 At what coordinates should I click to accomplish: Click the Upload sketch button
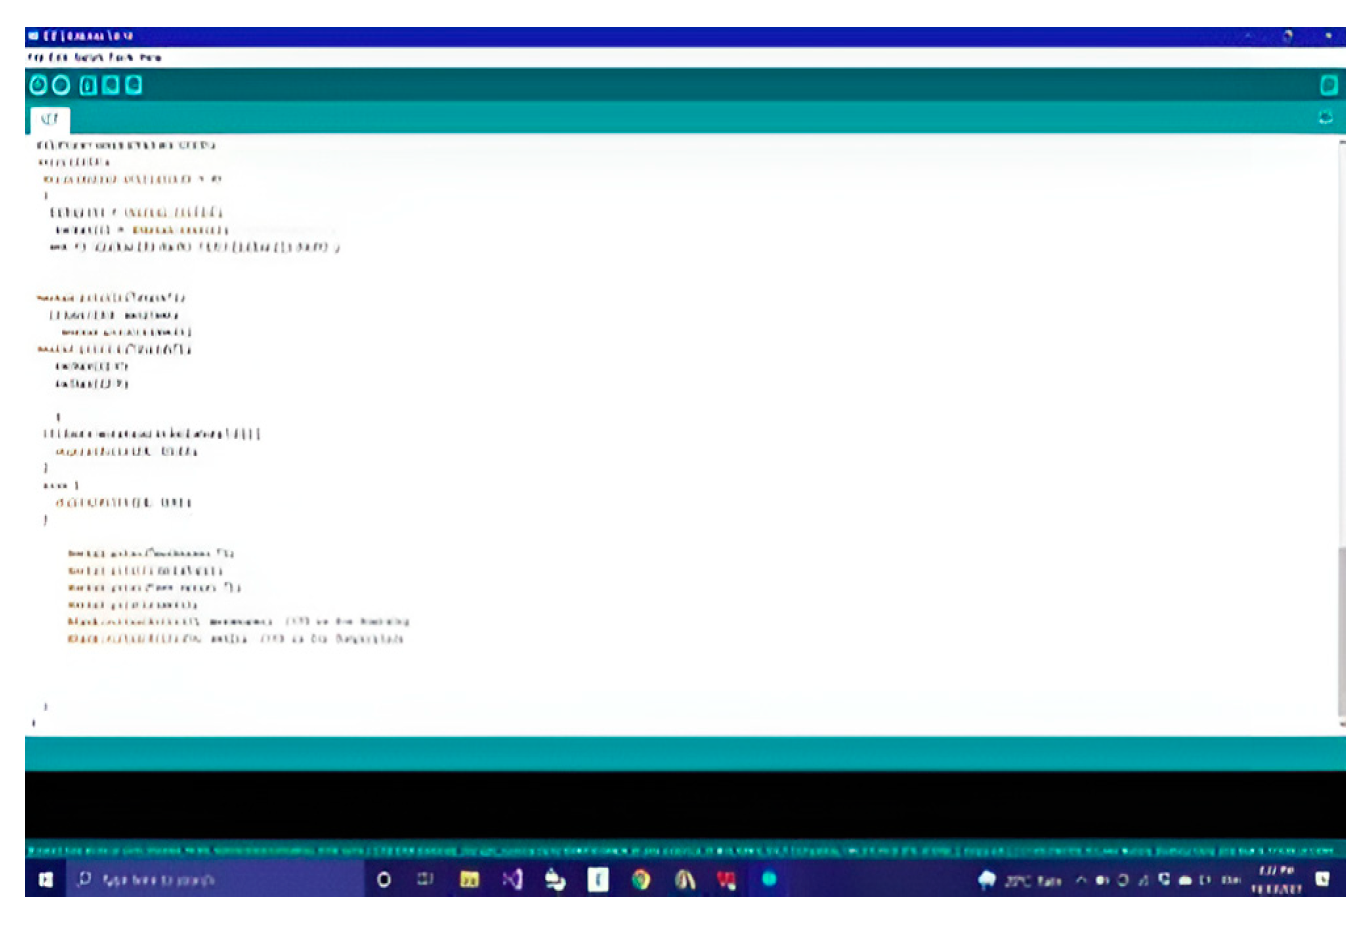(x=61, y=86)
